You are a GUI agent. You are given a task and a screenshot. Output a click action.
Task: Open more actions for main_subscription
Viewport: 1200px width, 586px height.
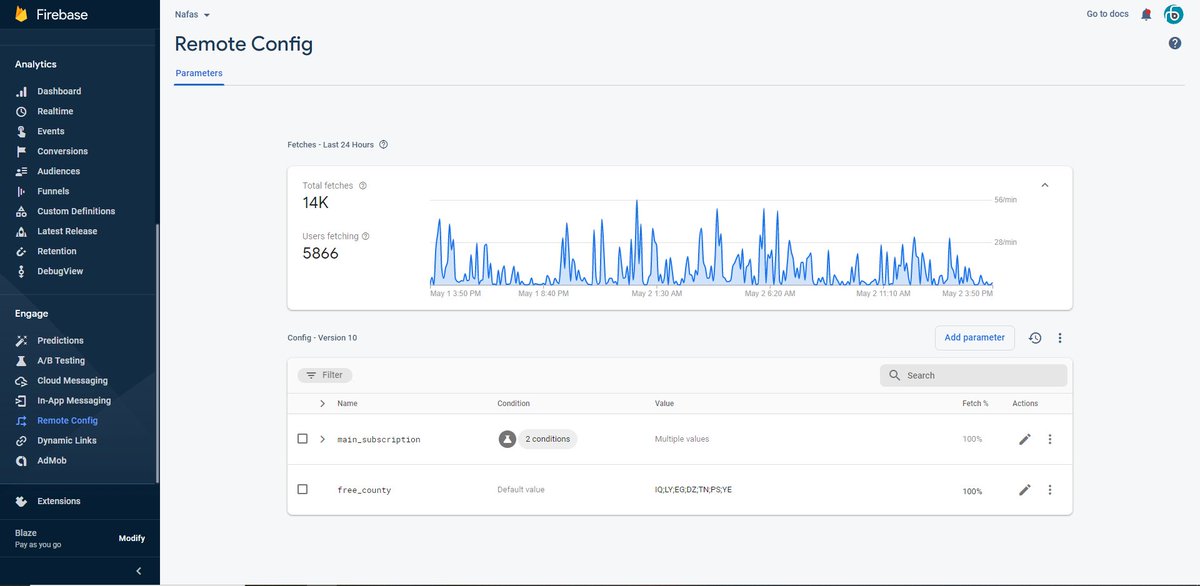tap(1049, 439)
